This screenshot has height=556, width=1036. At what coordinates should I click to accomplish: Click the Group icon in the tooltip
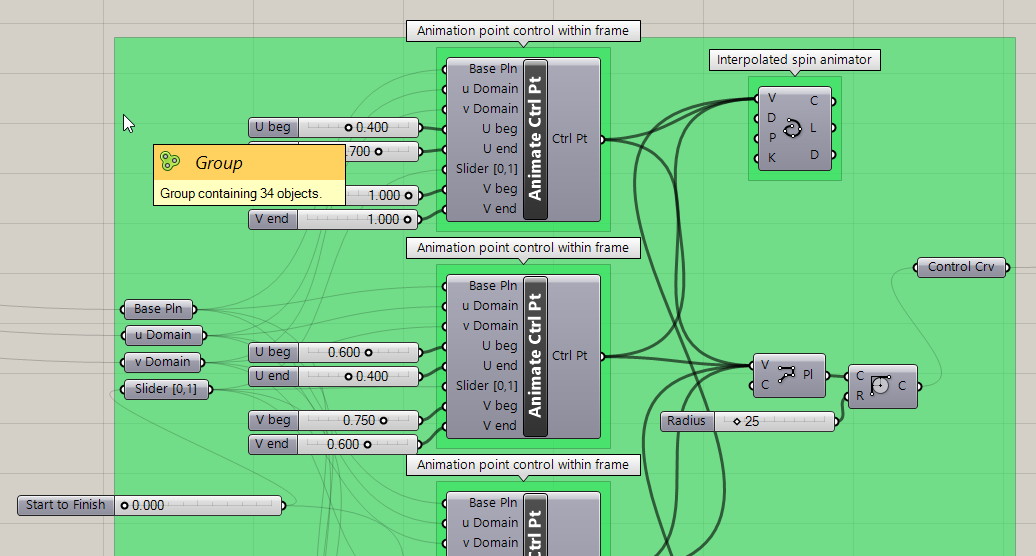[x=170, y=161]
